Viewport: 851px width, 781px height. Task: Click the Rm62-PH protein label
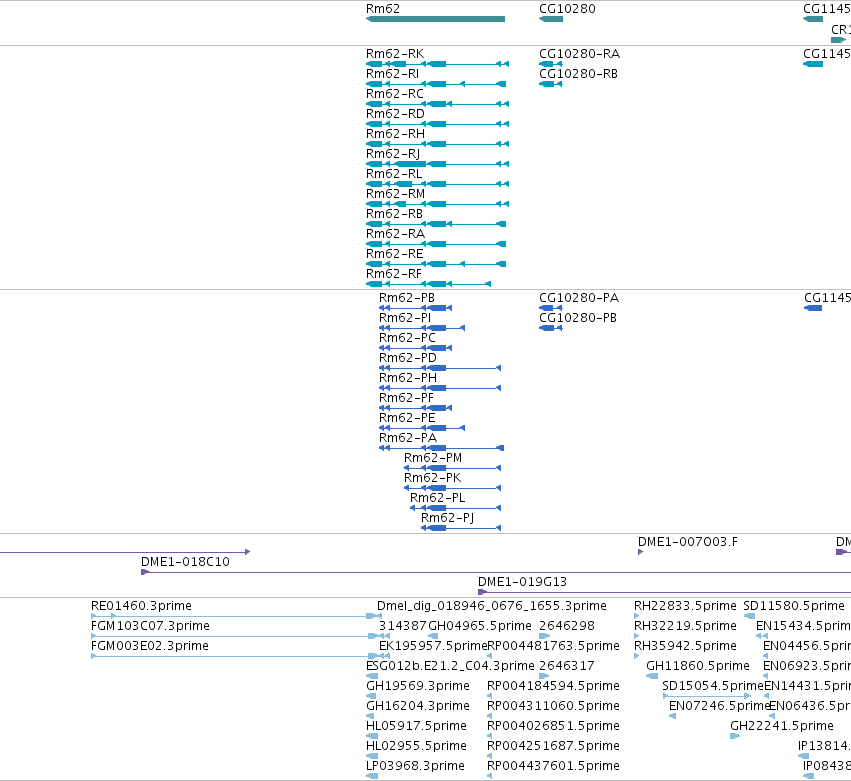pyautogui.click(x=408, y=378)
